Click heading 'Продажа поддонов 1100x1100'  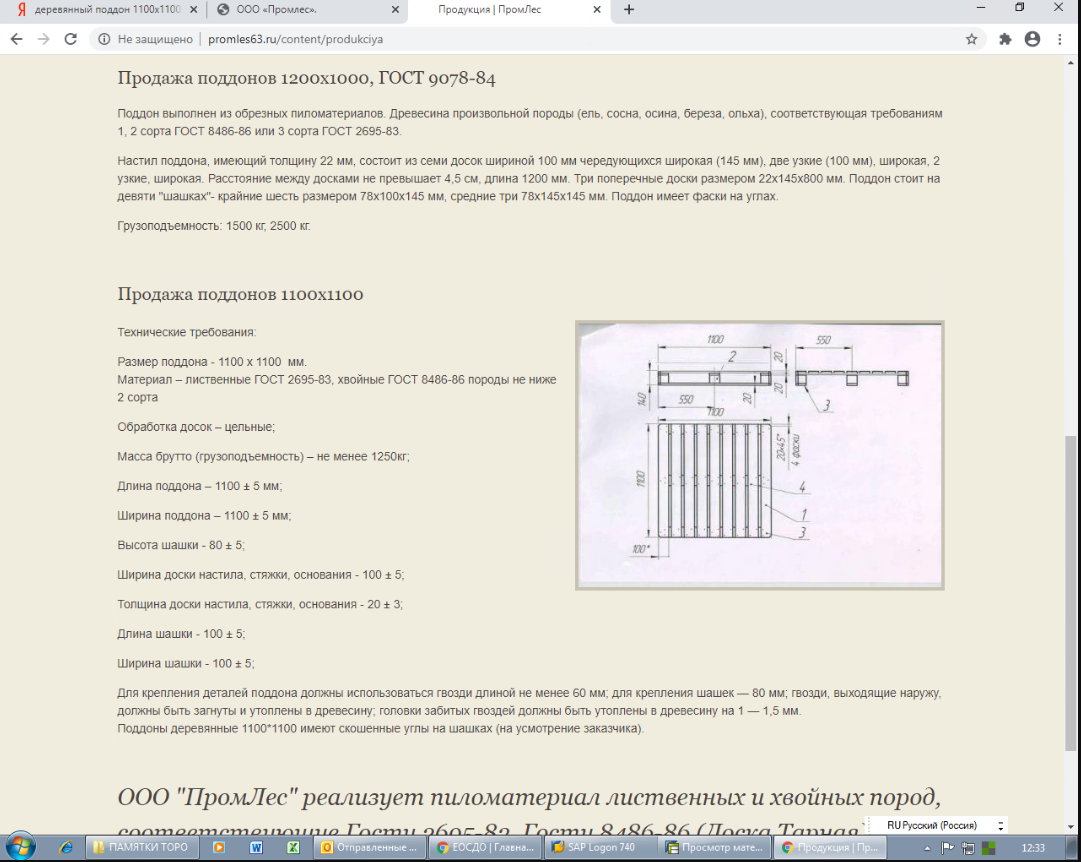click(240, 294)
